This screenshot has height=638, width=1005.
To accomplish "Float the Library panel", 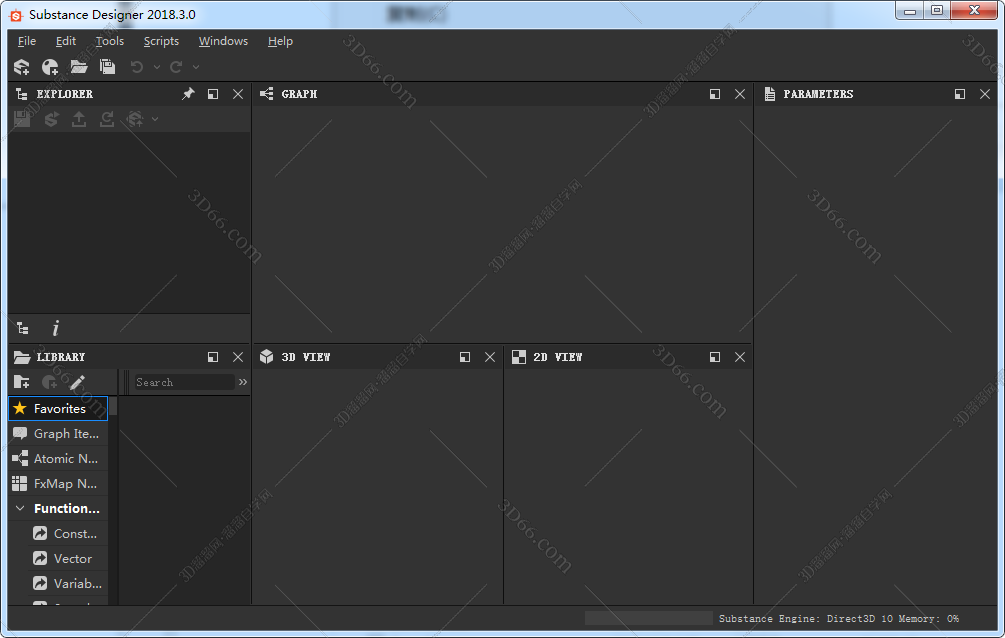I will pyautogui.click(x=213, y=357).
